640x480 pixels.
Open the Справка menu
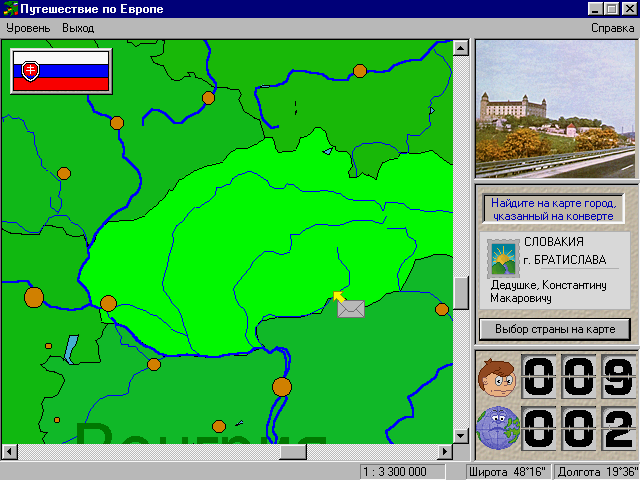point(612,28)
